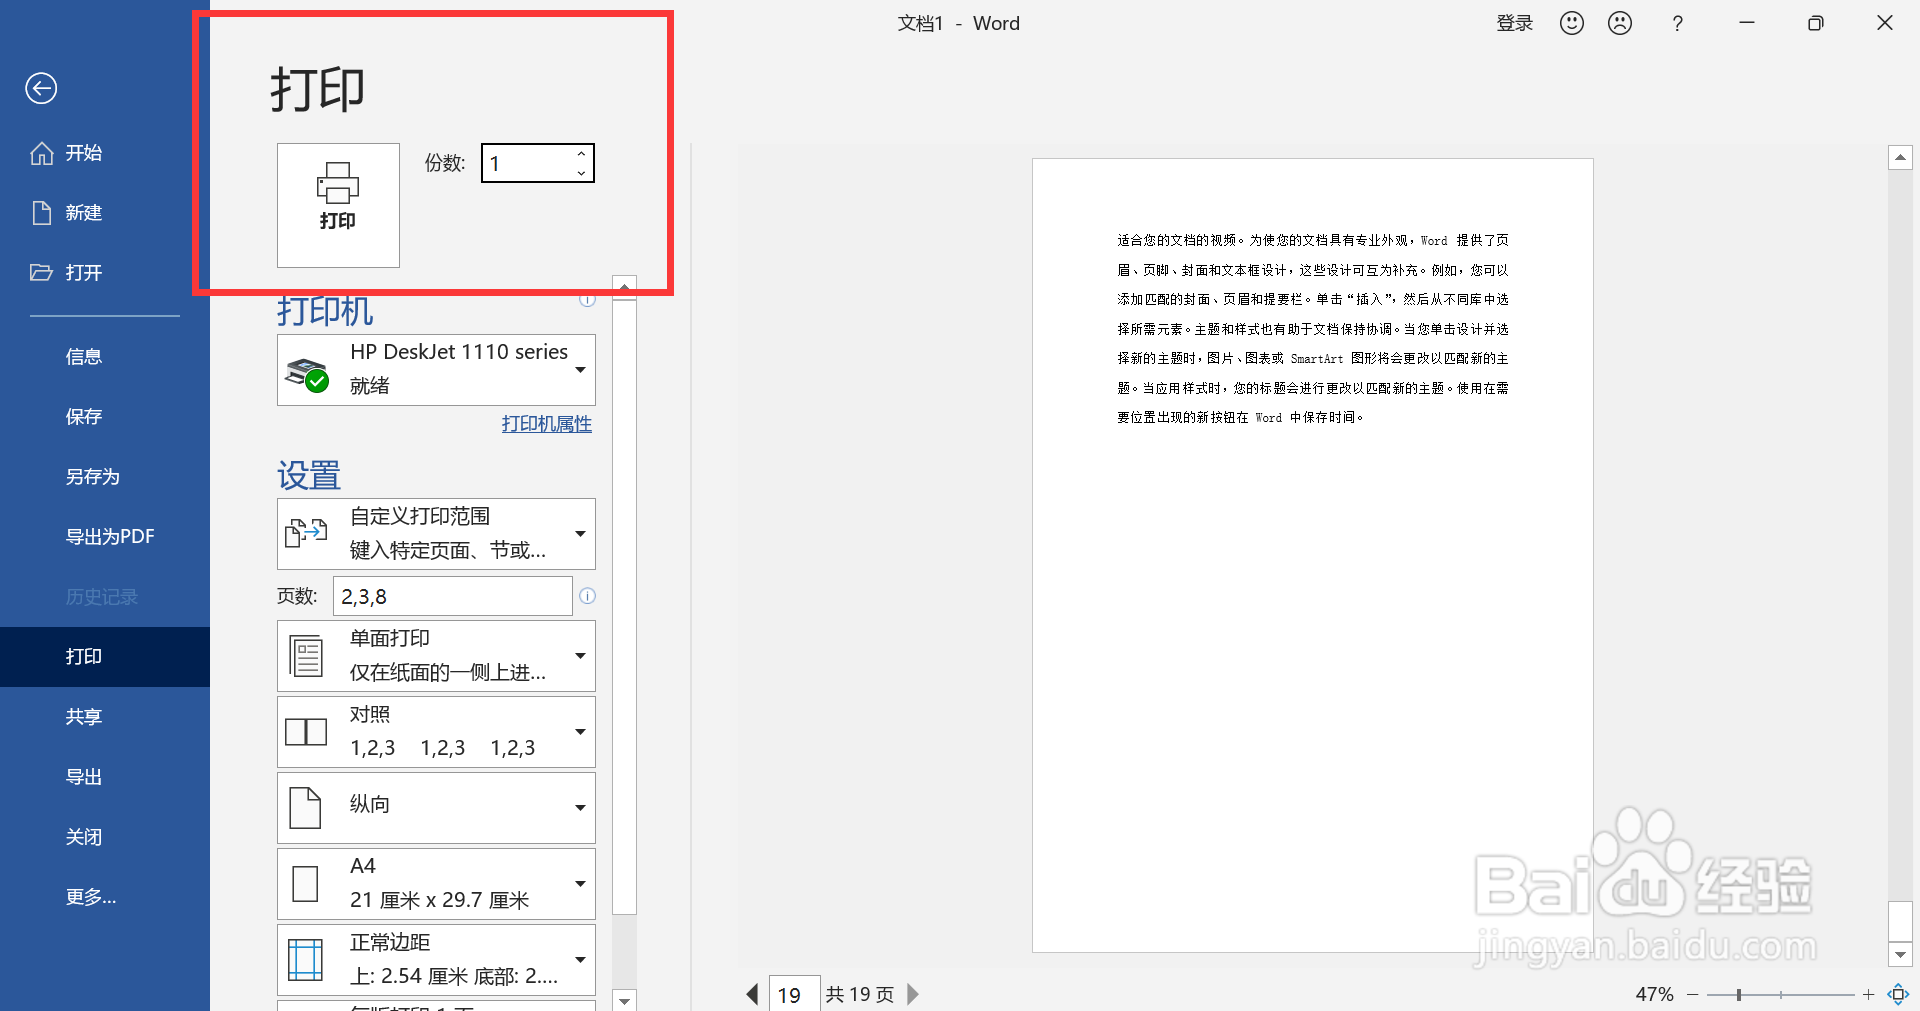
Task: Open the Printer Properties link
Action: [546, 424]
